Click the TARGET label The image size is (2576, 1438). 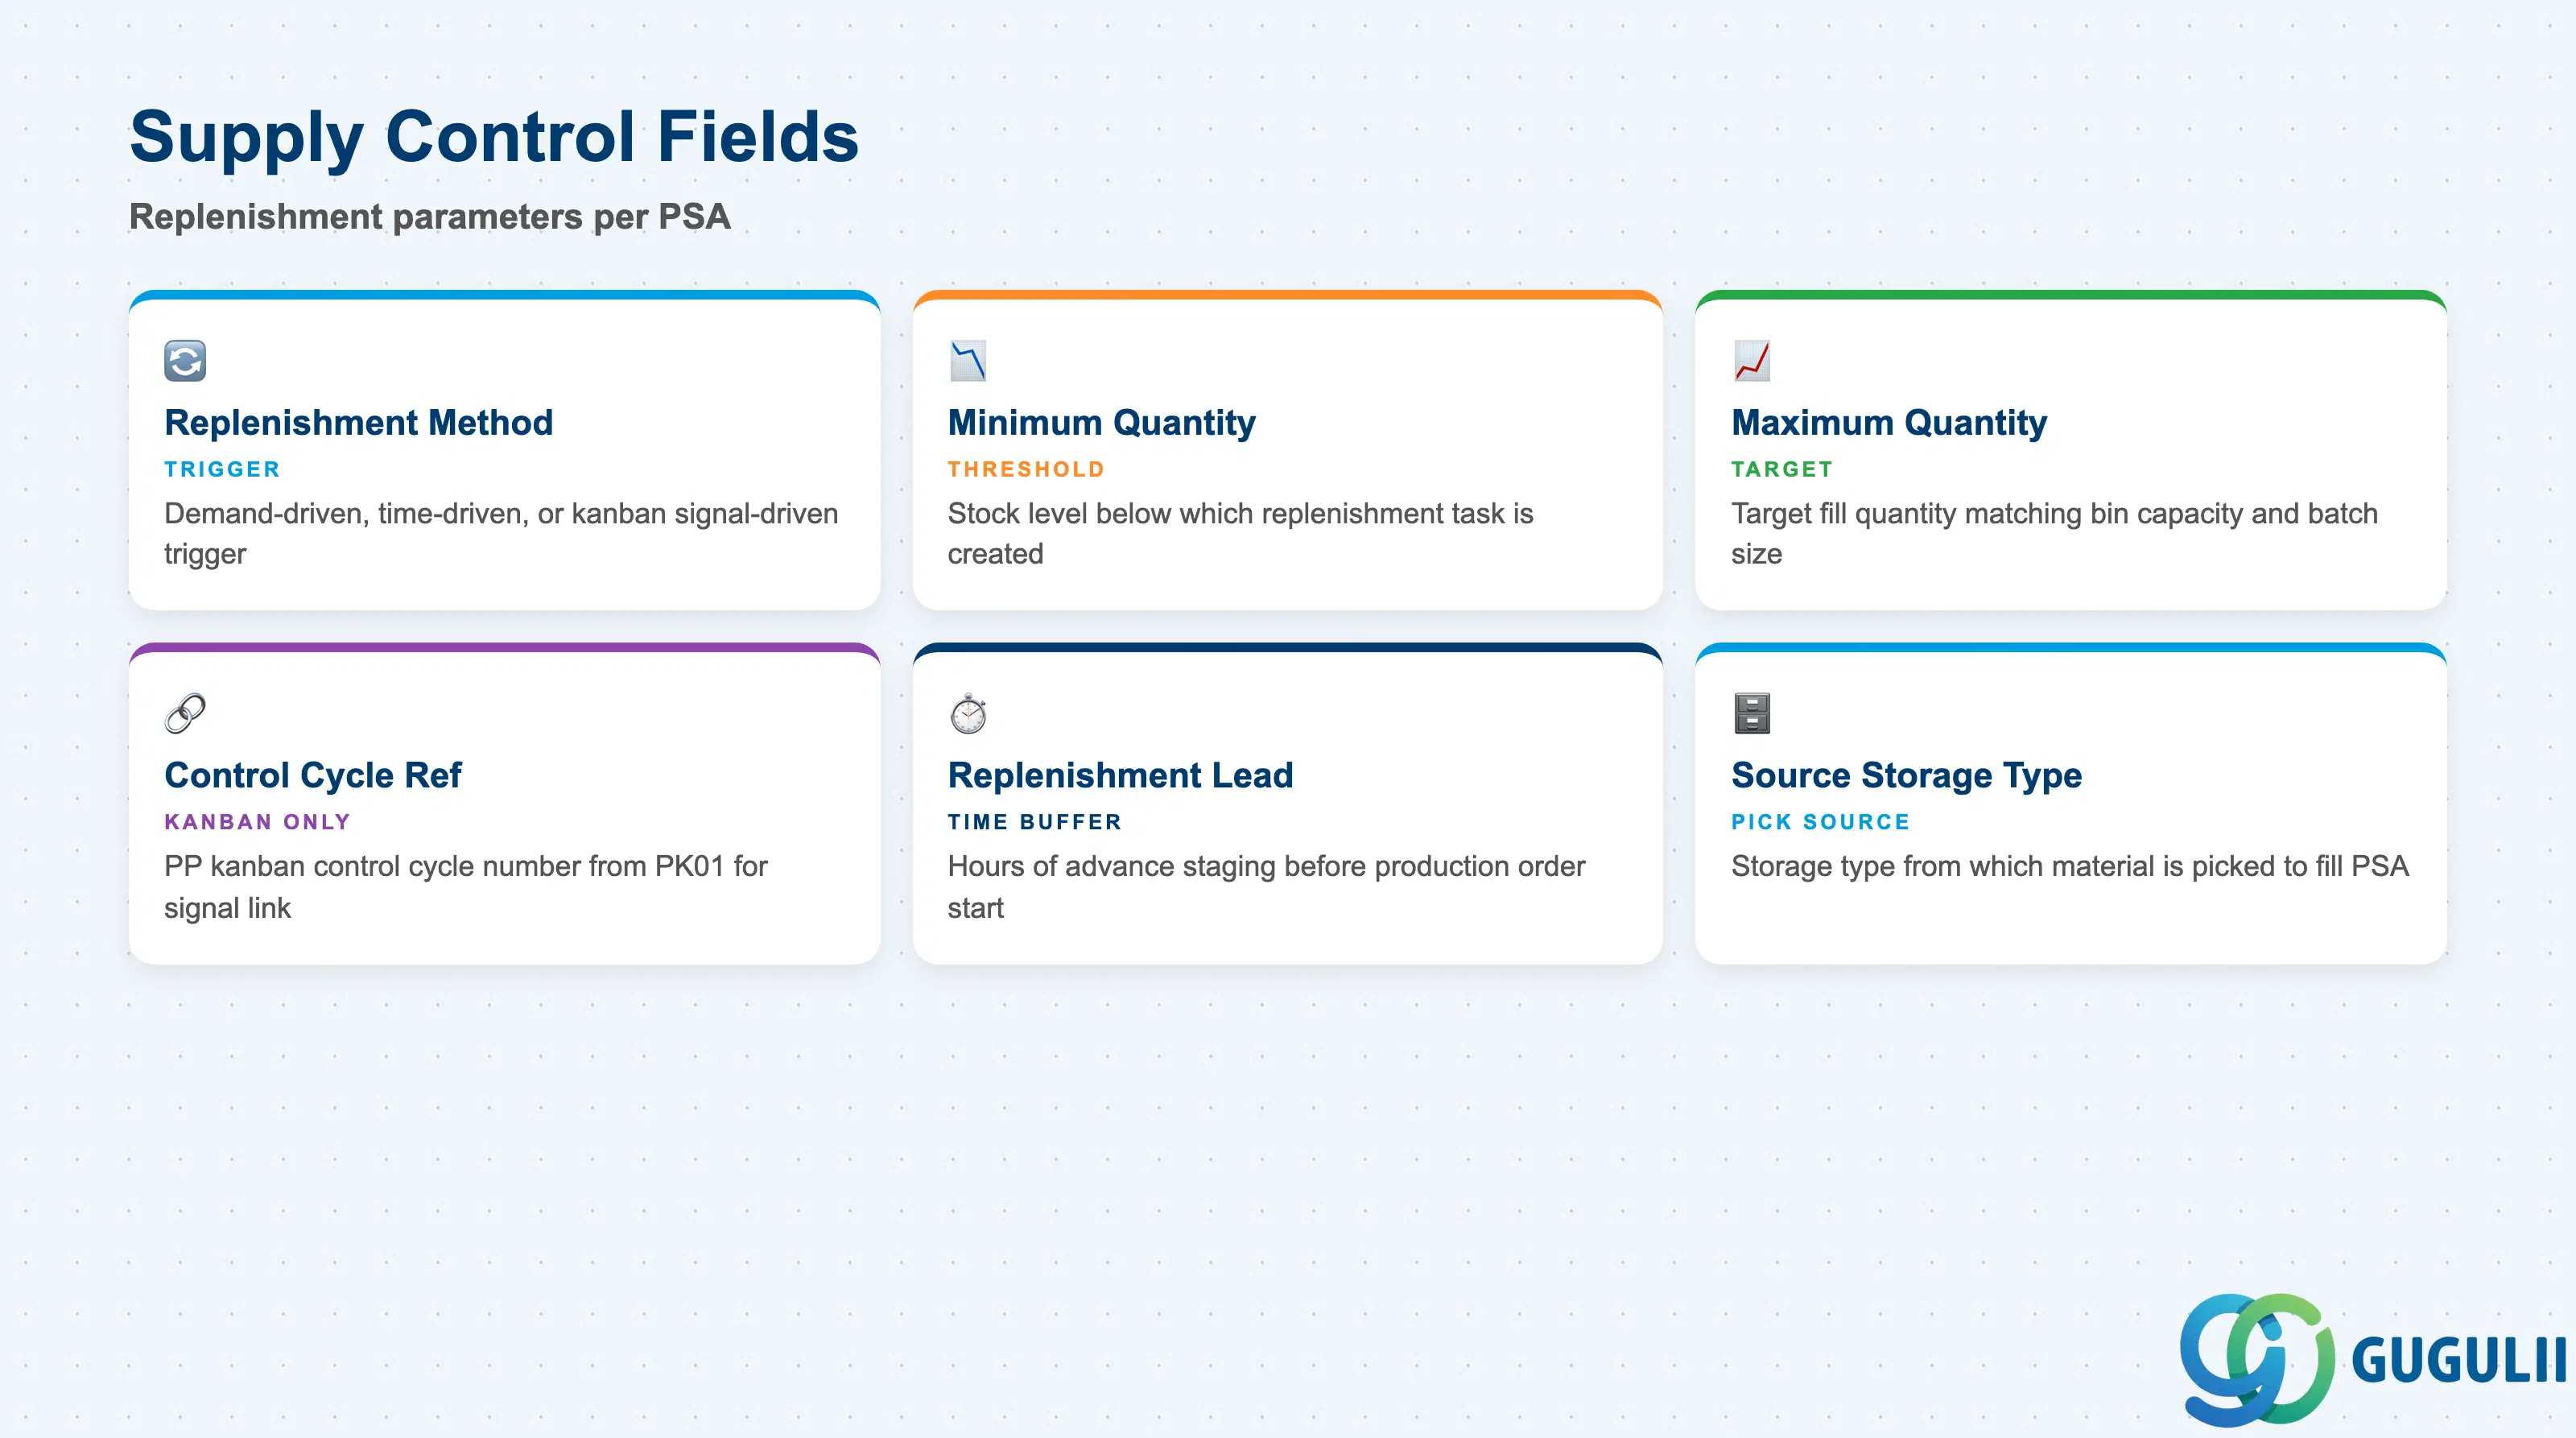click(1782, 469)
